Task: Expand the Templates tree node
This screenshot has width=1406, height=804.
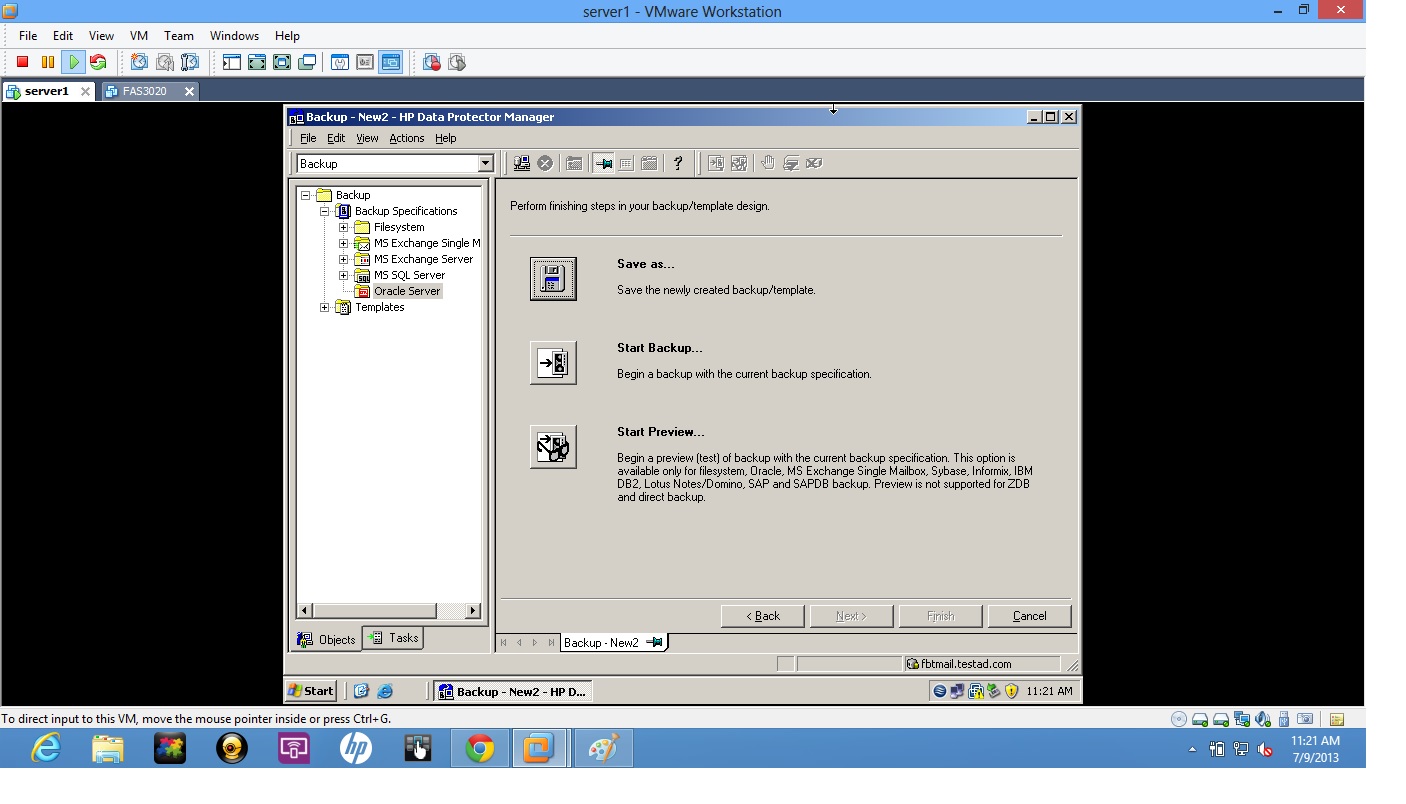Action: pyautogui.click(x=323, y=307)
